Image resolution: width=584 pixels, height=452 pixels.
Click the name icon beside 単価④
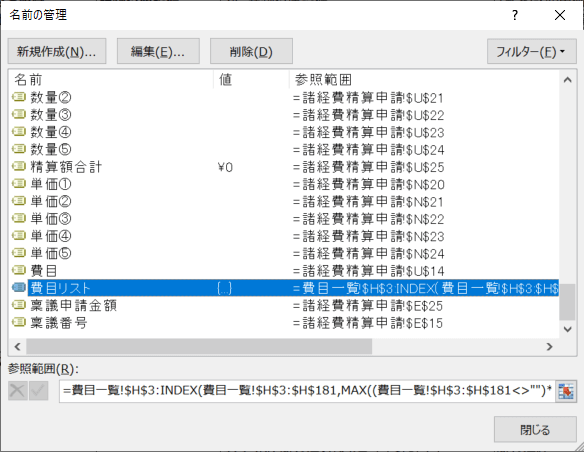coord(19,236)
